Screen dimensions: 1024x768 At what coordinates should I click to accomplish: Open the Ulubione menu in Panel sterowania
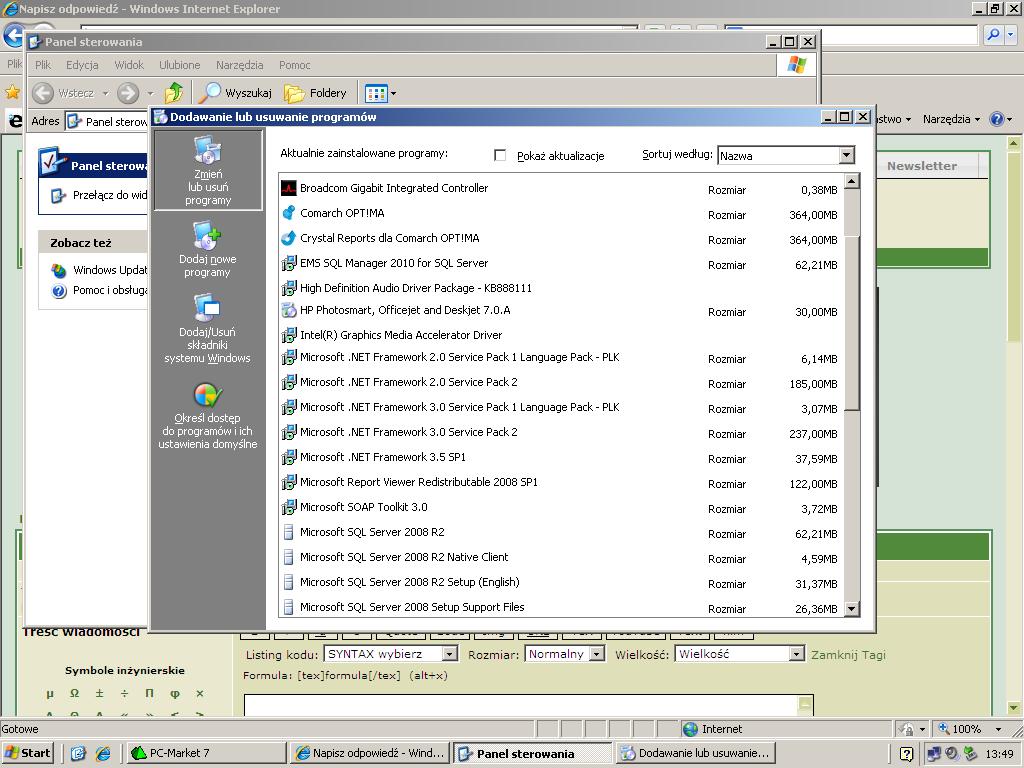[180, 65]
